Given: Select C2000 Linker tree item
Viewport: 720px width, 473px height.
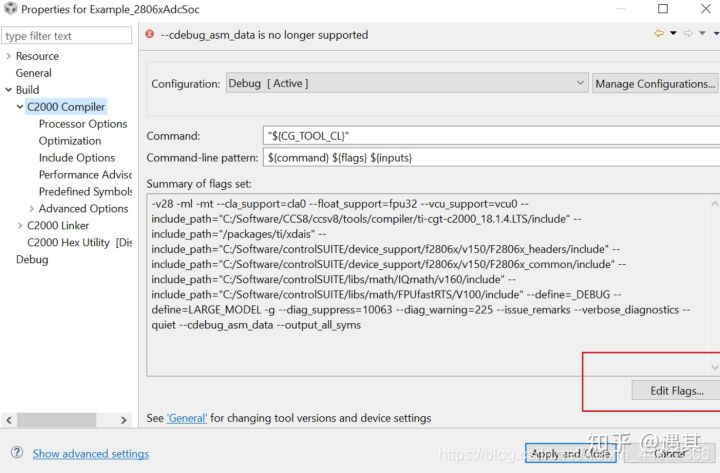Looking at the screenshot, I should (x=58, y=225).
